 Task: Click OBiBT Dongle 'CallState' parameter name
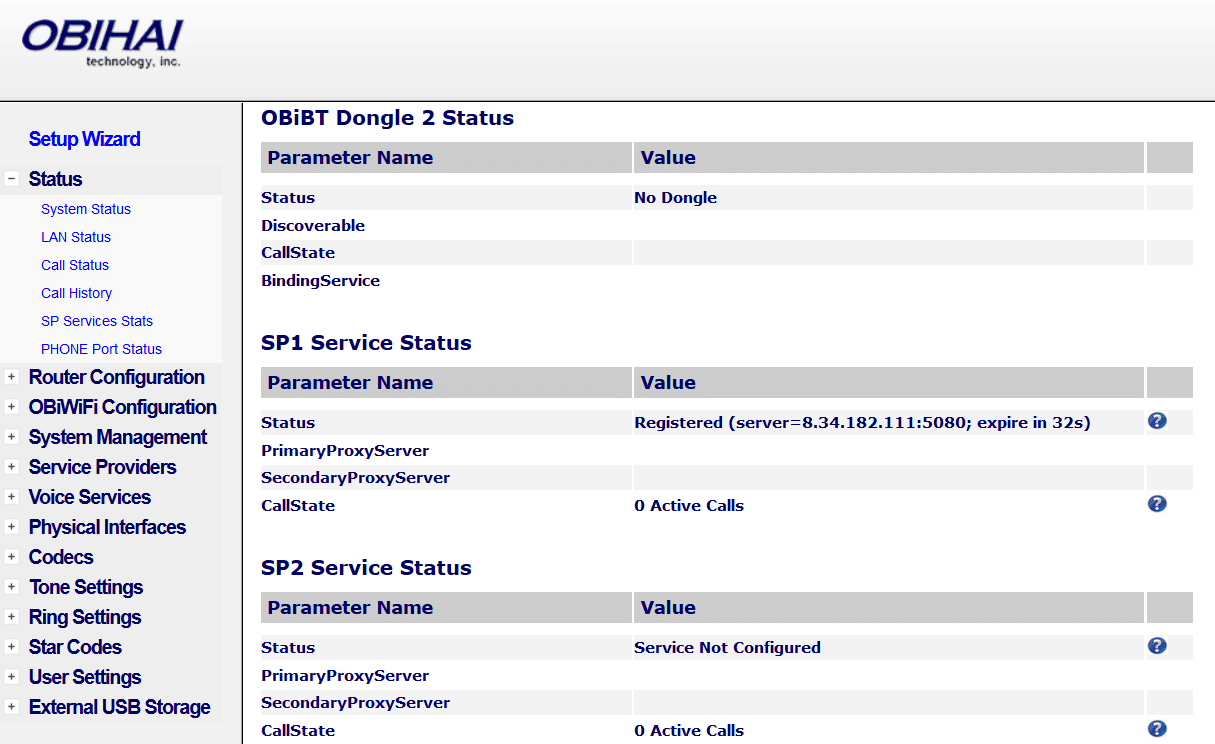click(x=298, y=253)
